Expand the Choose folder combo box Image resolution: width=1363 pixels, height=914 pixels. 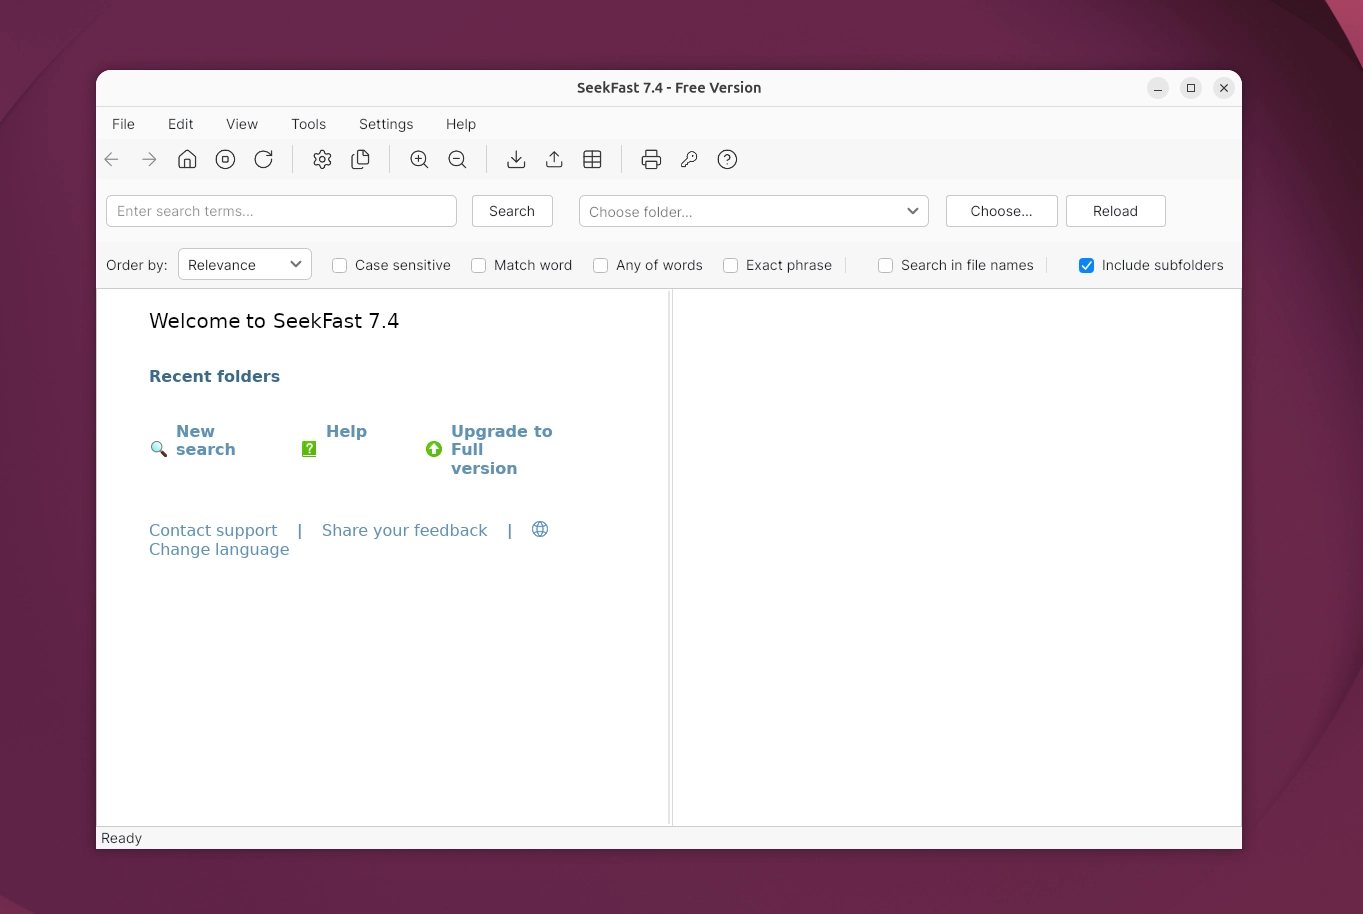click(x=754, y=211)
